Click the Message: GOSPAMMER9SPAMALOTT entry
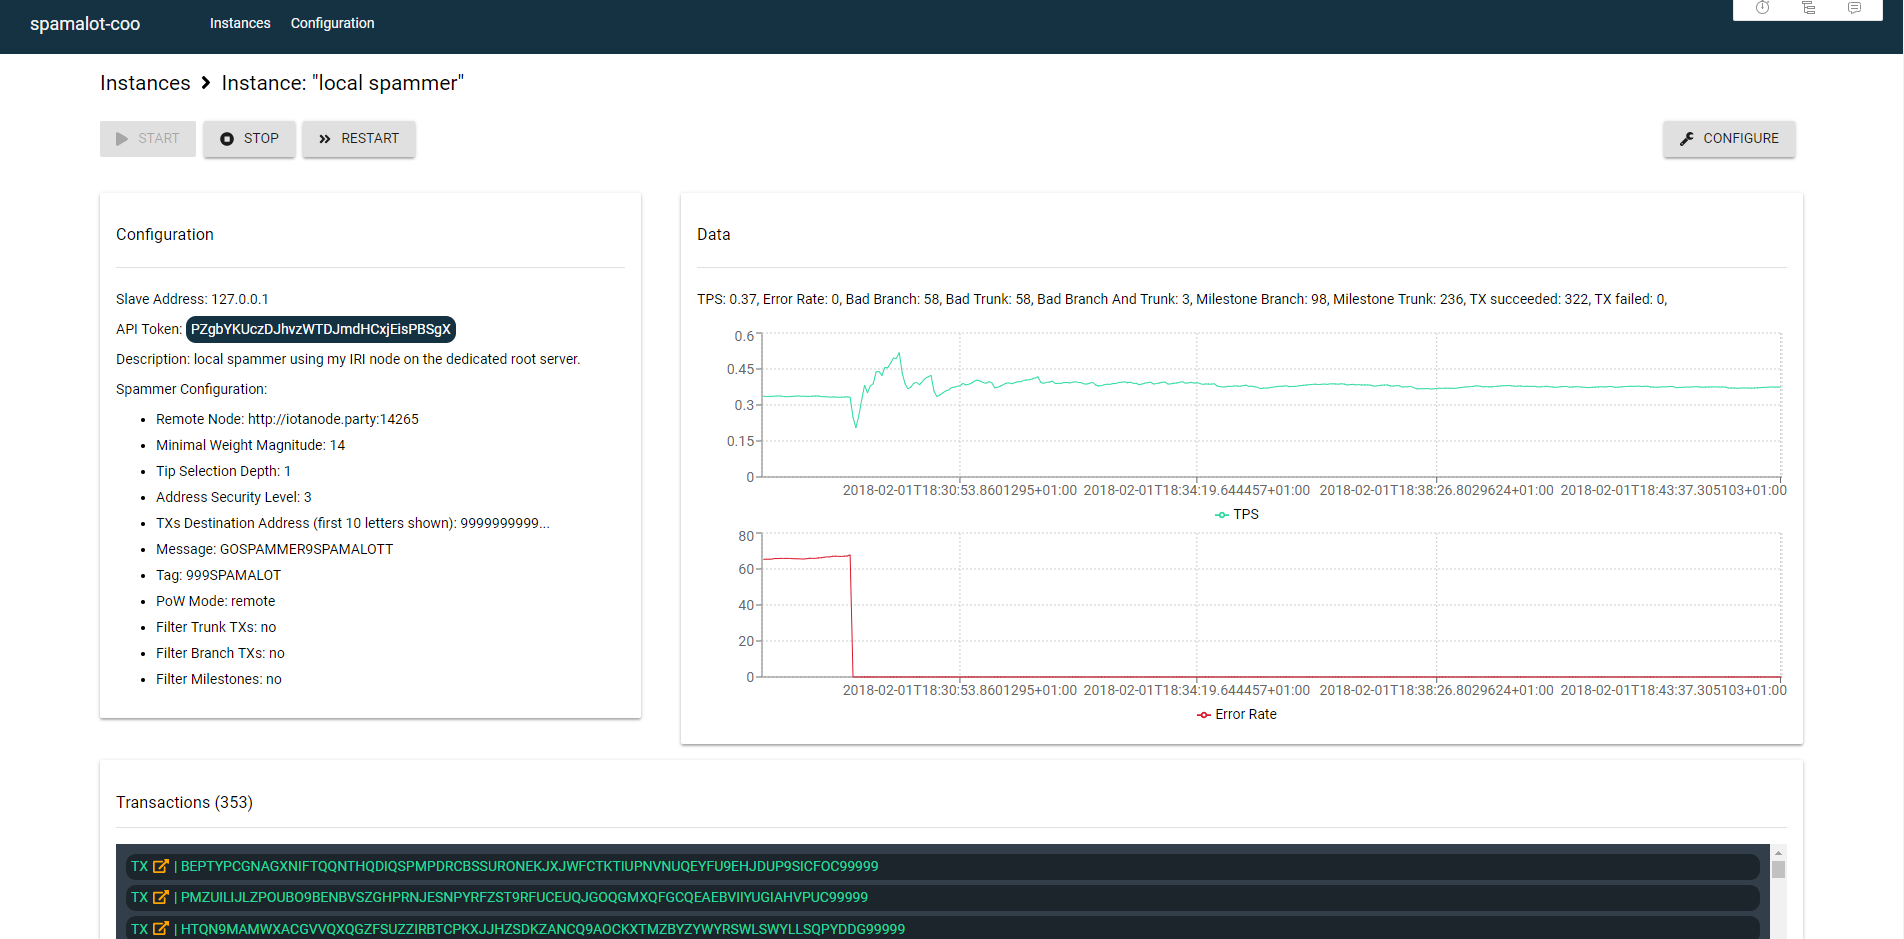Viewport: 1904px width, 939px height. tap(274, 549)
